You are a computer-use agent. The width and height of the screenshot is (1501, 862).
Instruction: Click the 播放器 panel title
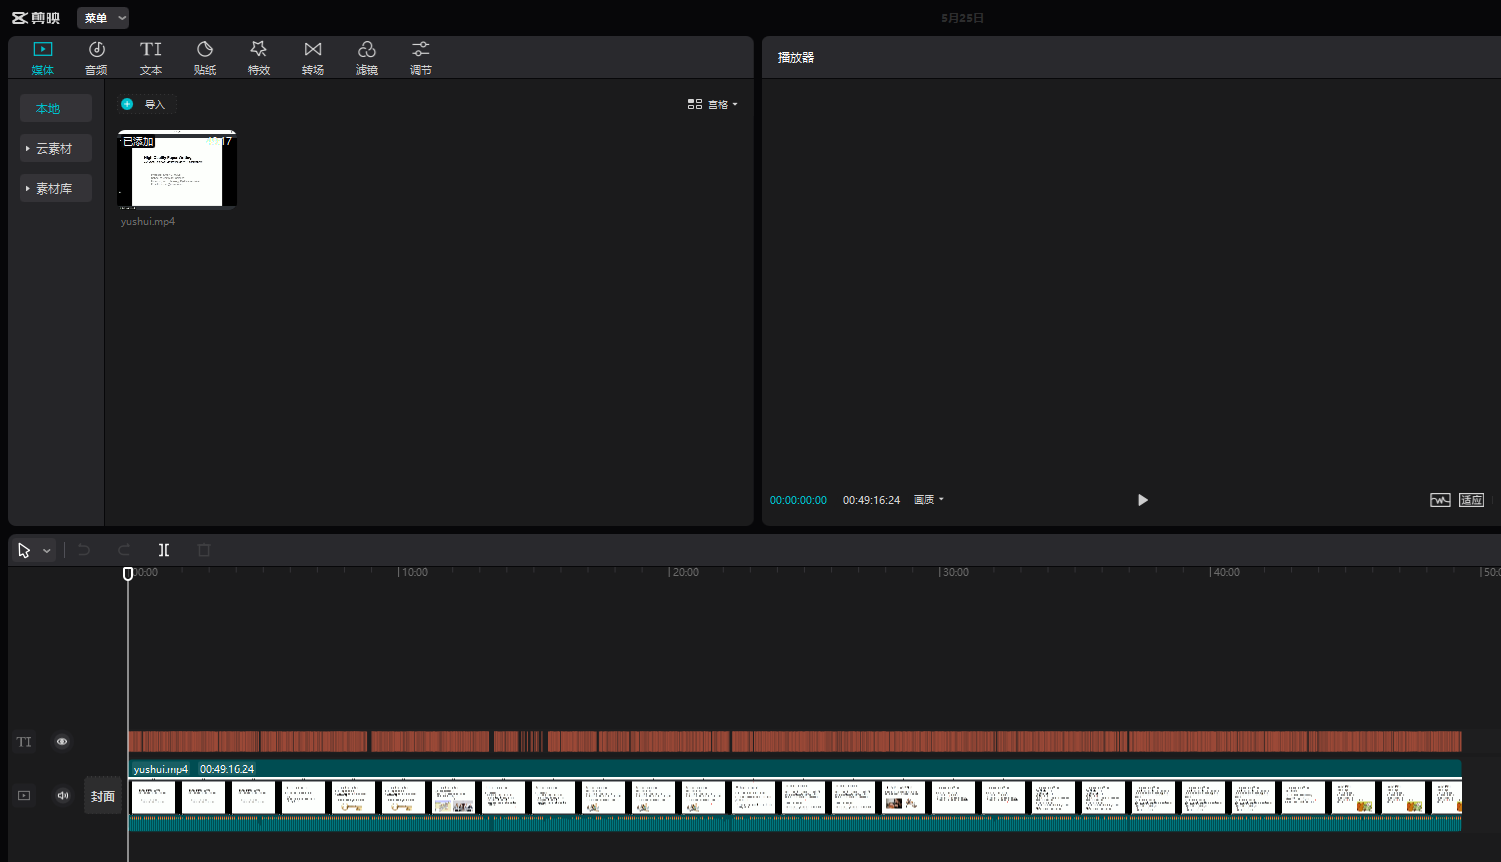pos(796,58)
